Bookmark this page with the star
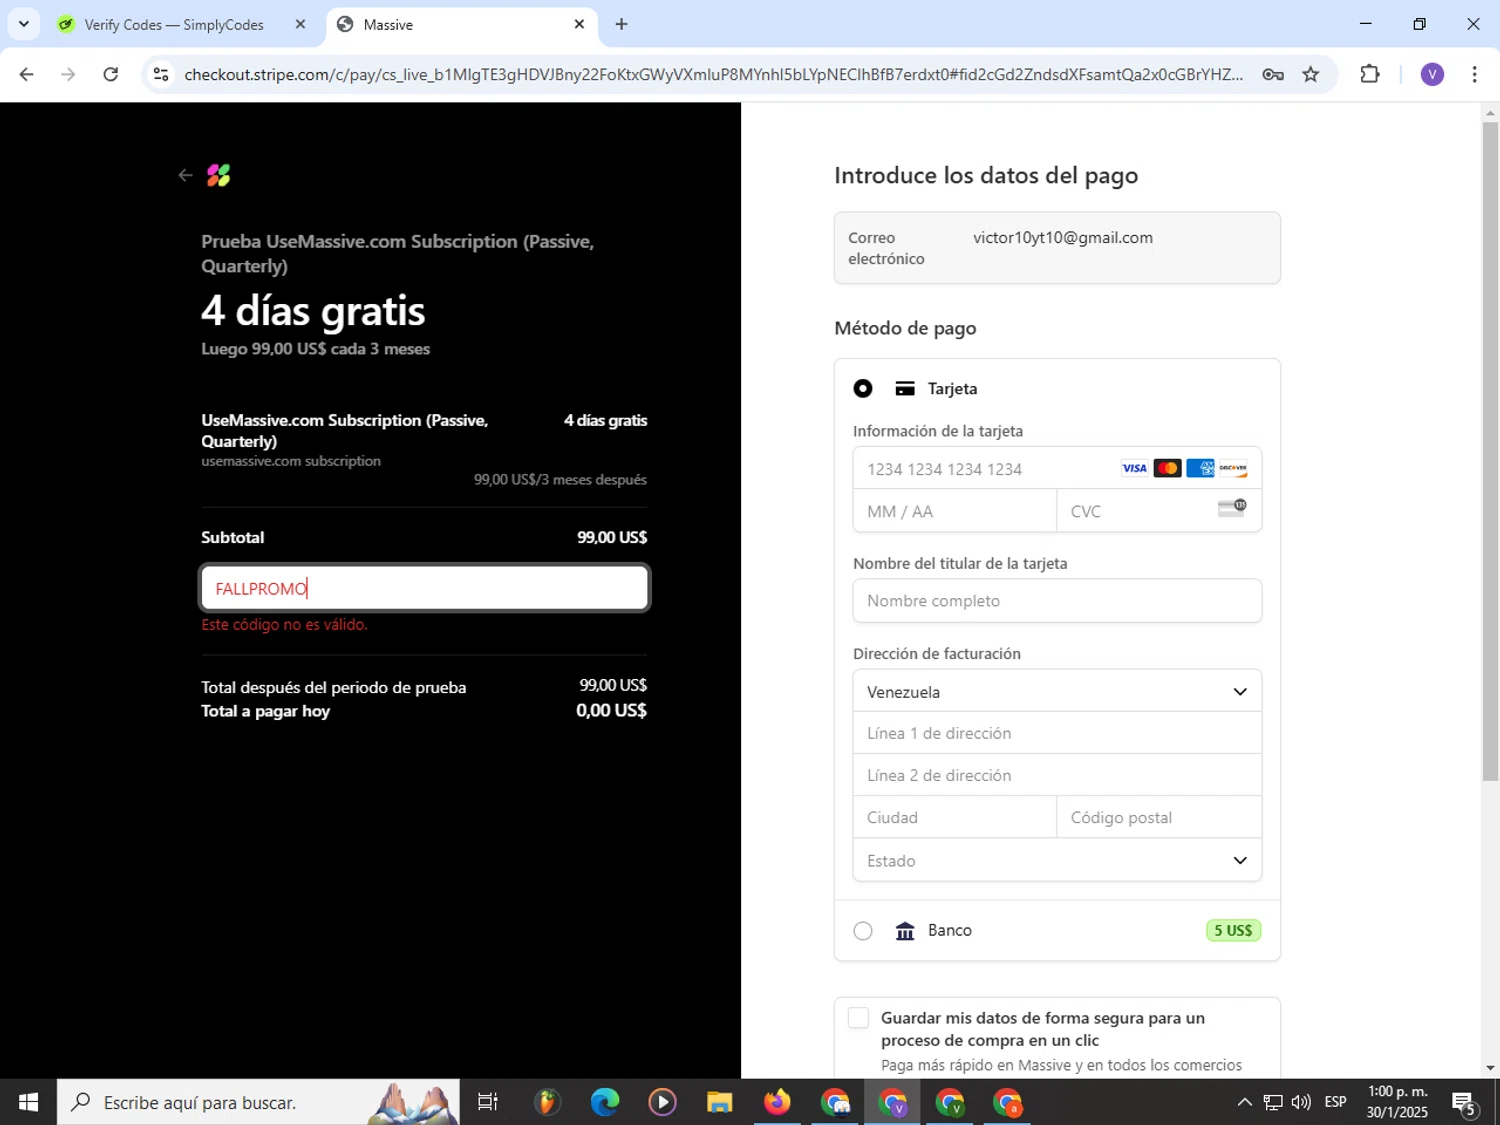Viewport: 1500px width, 1125px height. click(1311, 74)
